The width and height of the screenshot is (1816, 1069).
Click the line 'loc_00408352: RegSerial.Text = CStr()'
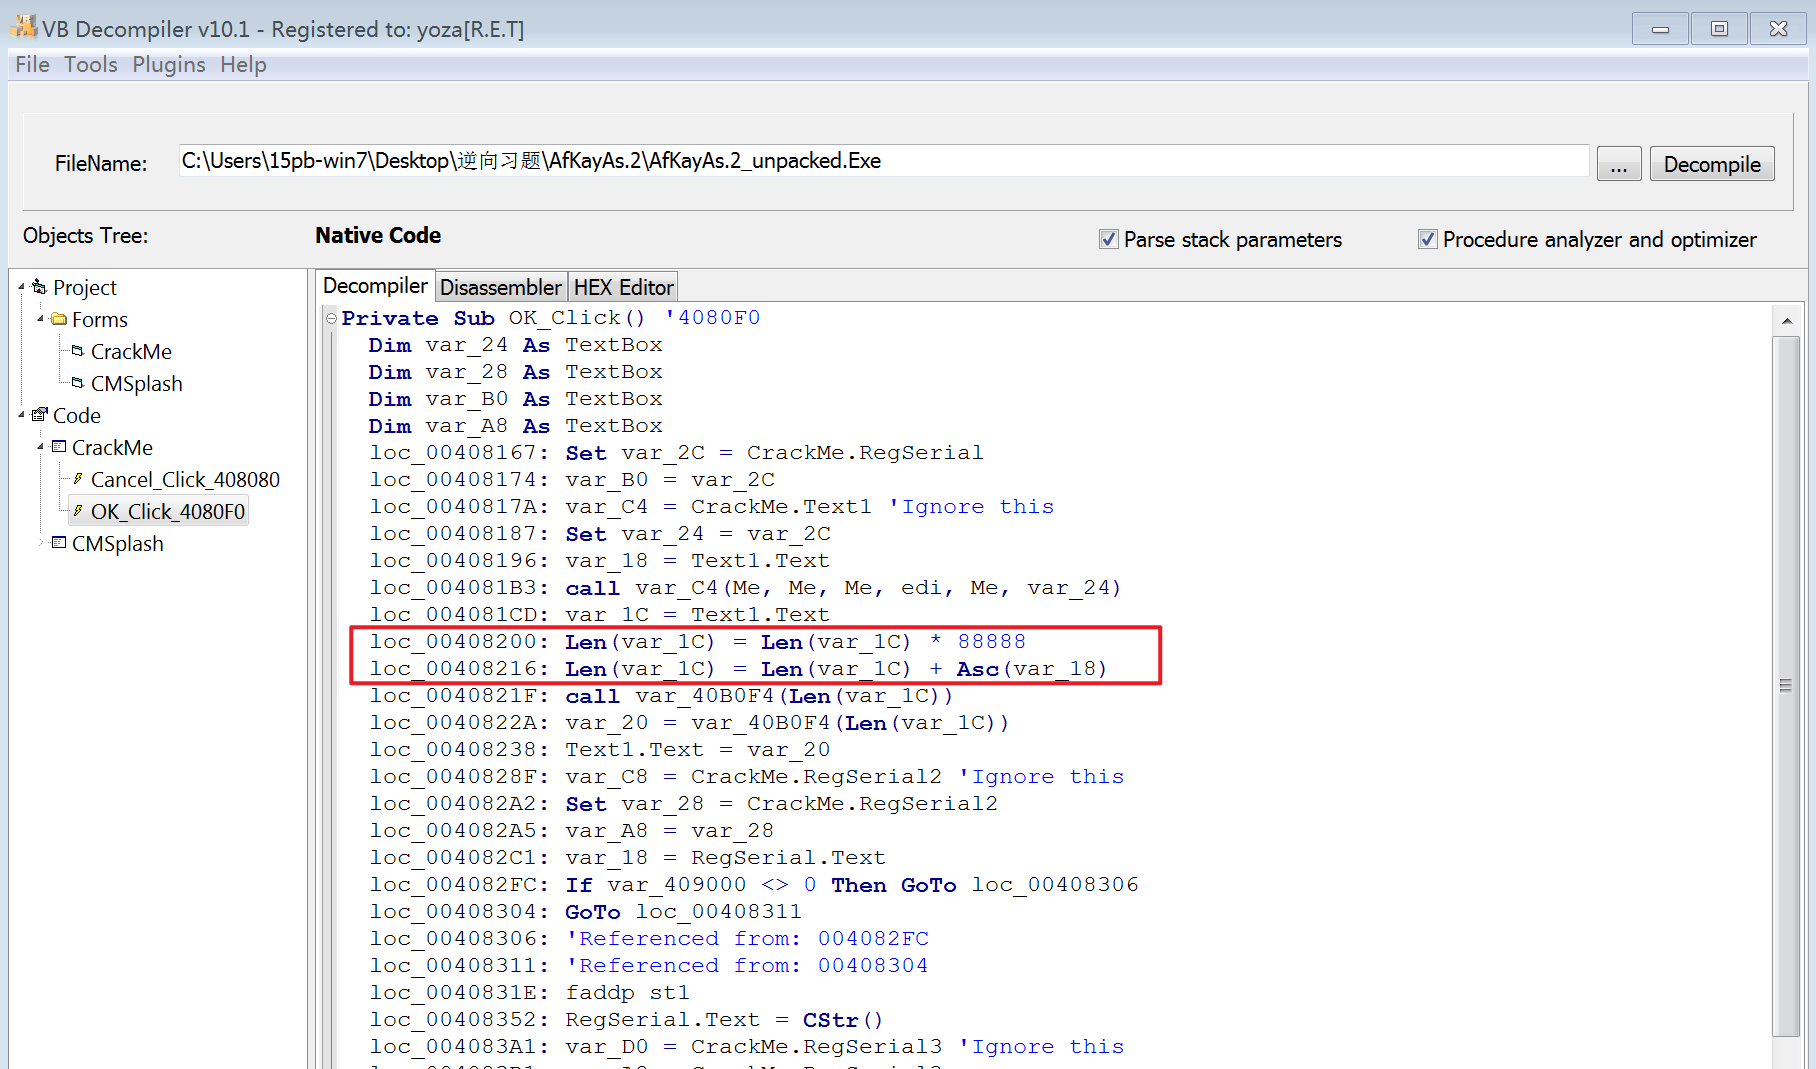[627, 1020]
